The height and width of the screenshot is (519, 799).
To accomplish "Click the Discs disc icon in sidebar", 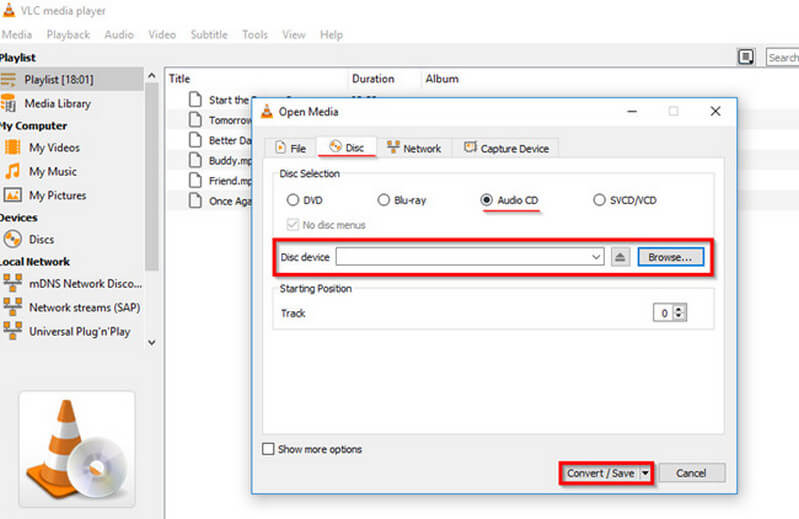I will tap(12, 239).
